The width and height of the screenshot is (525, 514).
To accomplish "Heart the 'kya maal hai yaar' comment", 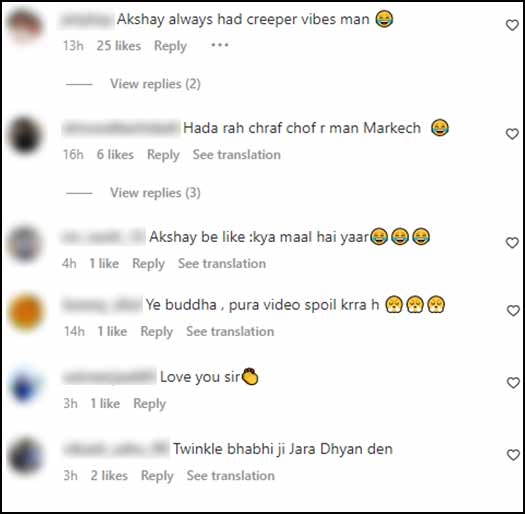I will pos(512,243).
